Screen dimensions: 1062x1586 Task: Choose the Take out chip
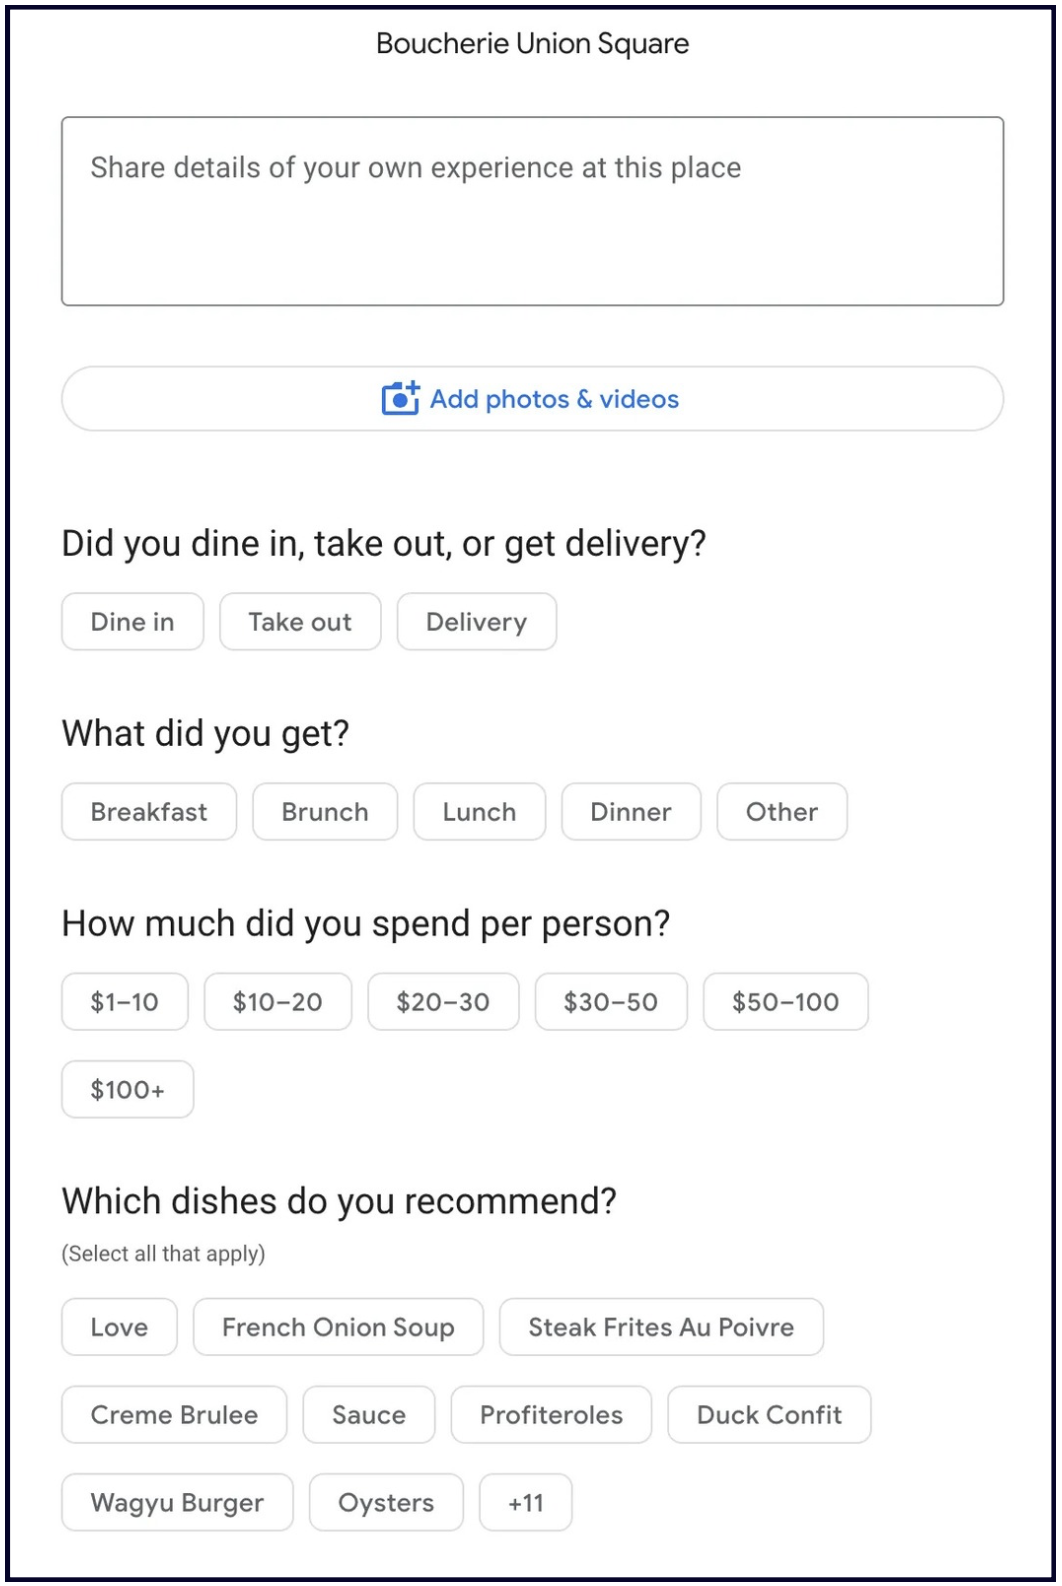click(x=300, y=622)
